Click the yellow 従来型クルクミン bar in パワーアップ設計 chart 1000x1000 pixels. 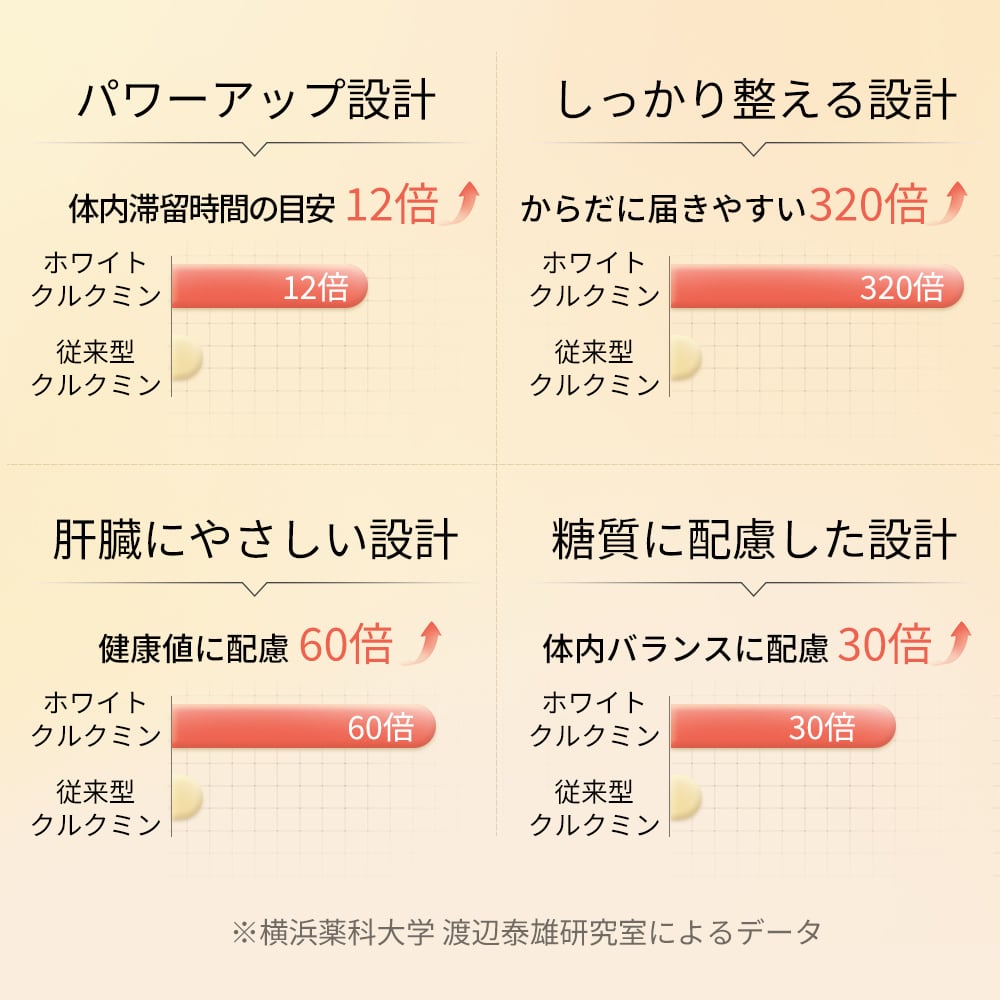[187, 360]
